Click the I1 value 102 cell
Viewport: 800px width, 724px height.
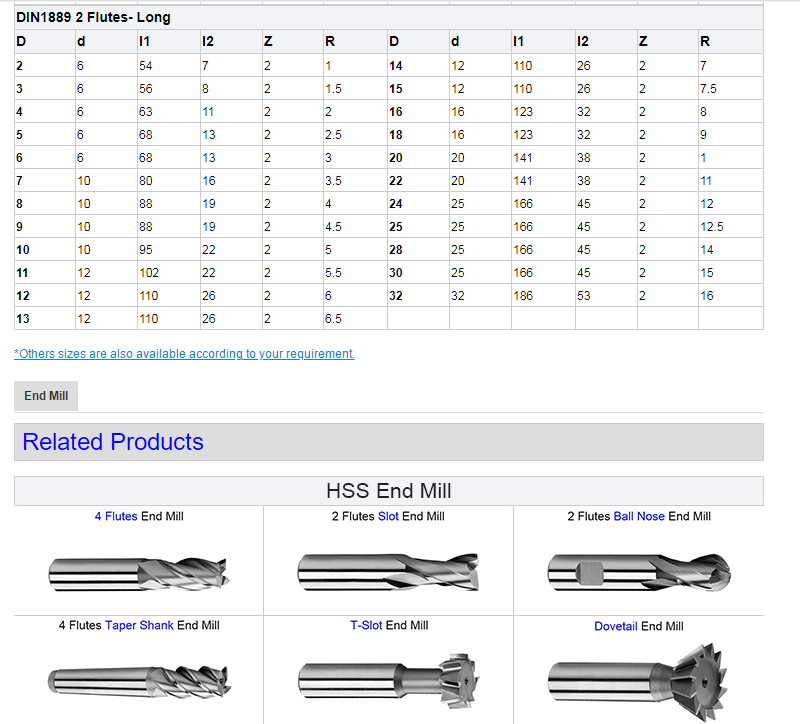[x=168, y=272]
